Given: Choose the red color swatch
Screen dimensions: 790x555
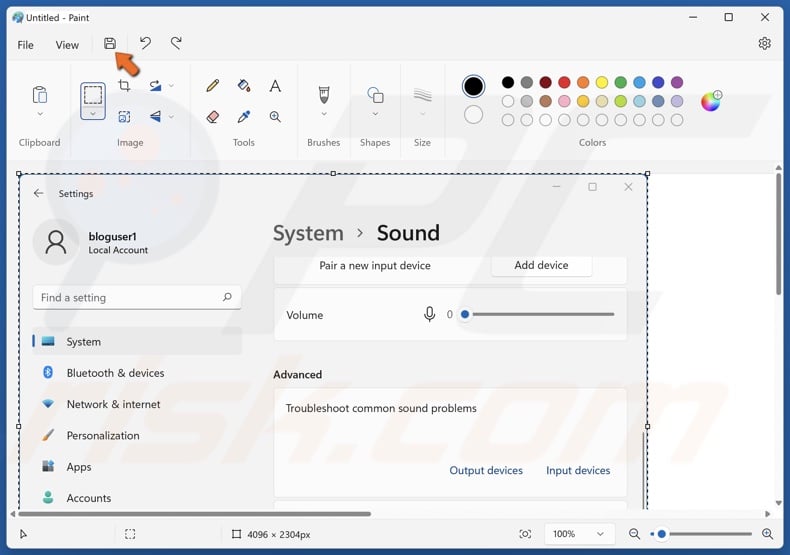Looking at the screenshot, I should (564, 82).
